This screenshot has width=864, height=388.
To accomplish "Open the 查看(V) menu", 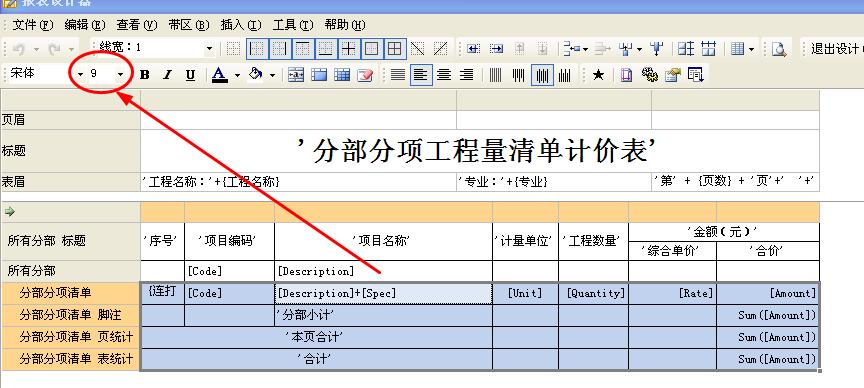I will [137, 25].
